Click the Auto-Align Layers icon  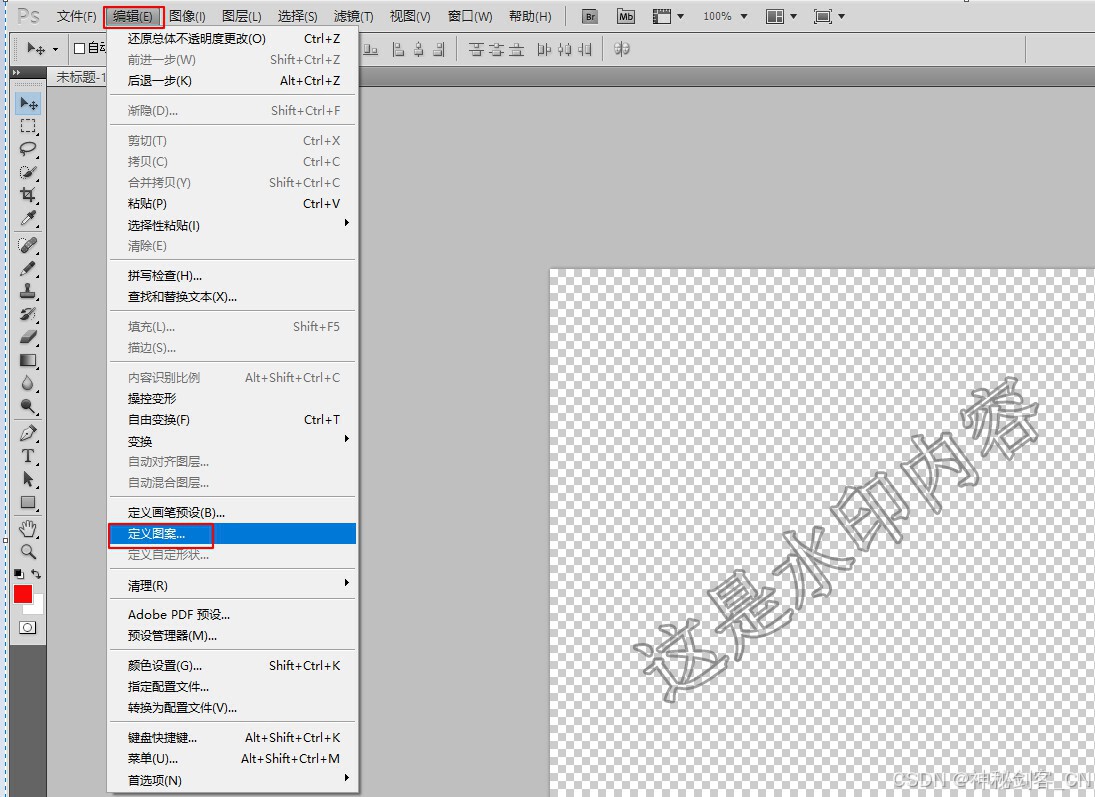click(x=622, y=49)
